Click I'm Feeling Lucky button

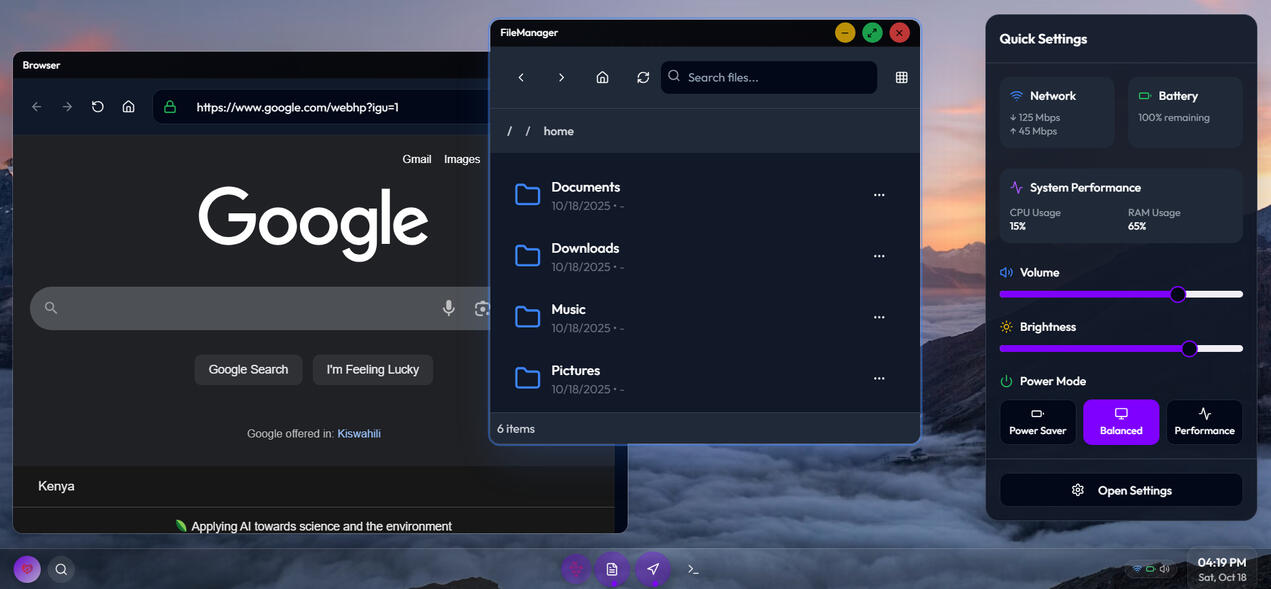click(x=373, y=369)
